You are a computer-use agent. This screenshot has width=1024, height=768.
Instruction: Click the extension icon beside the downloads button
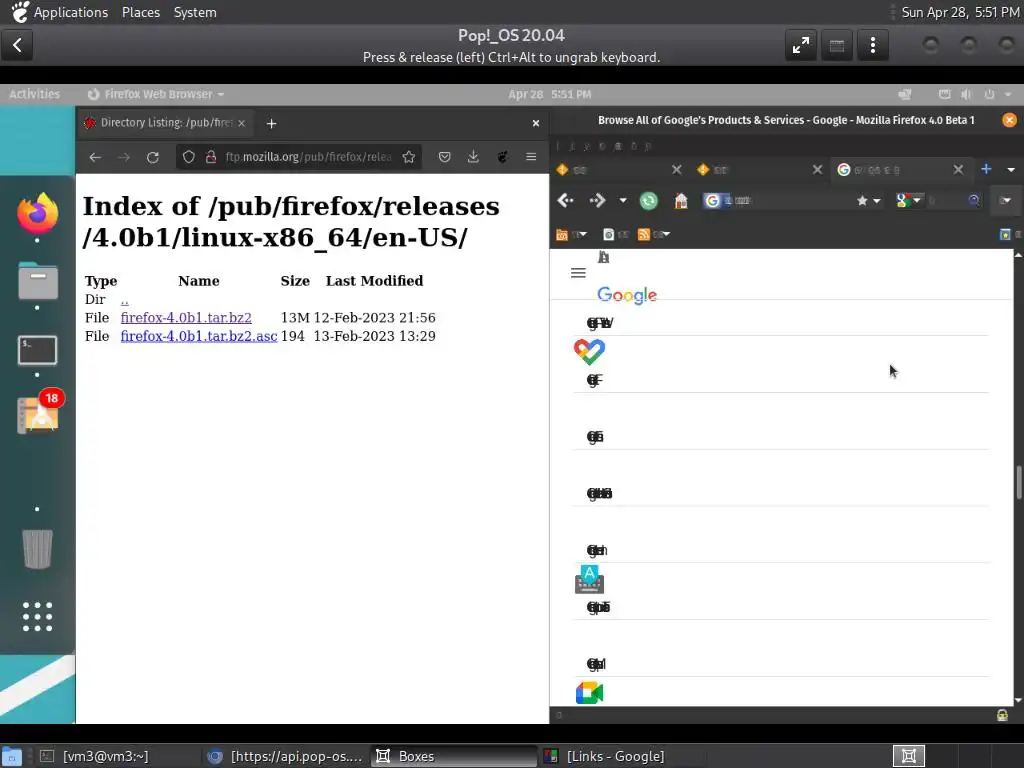[502, 157]
